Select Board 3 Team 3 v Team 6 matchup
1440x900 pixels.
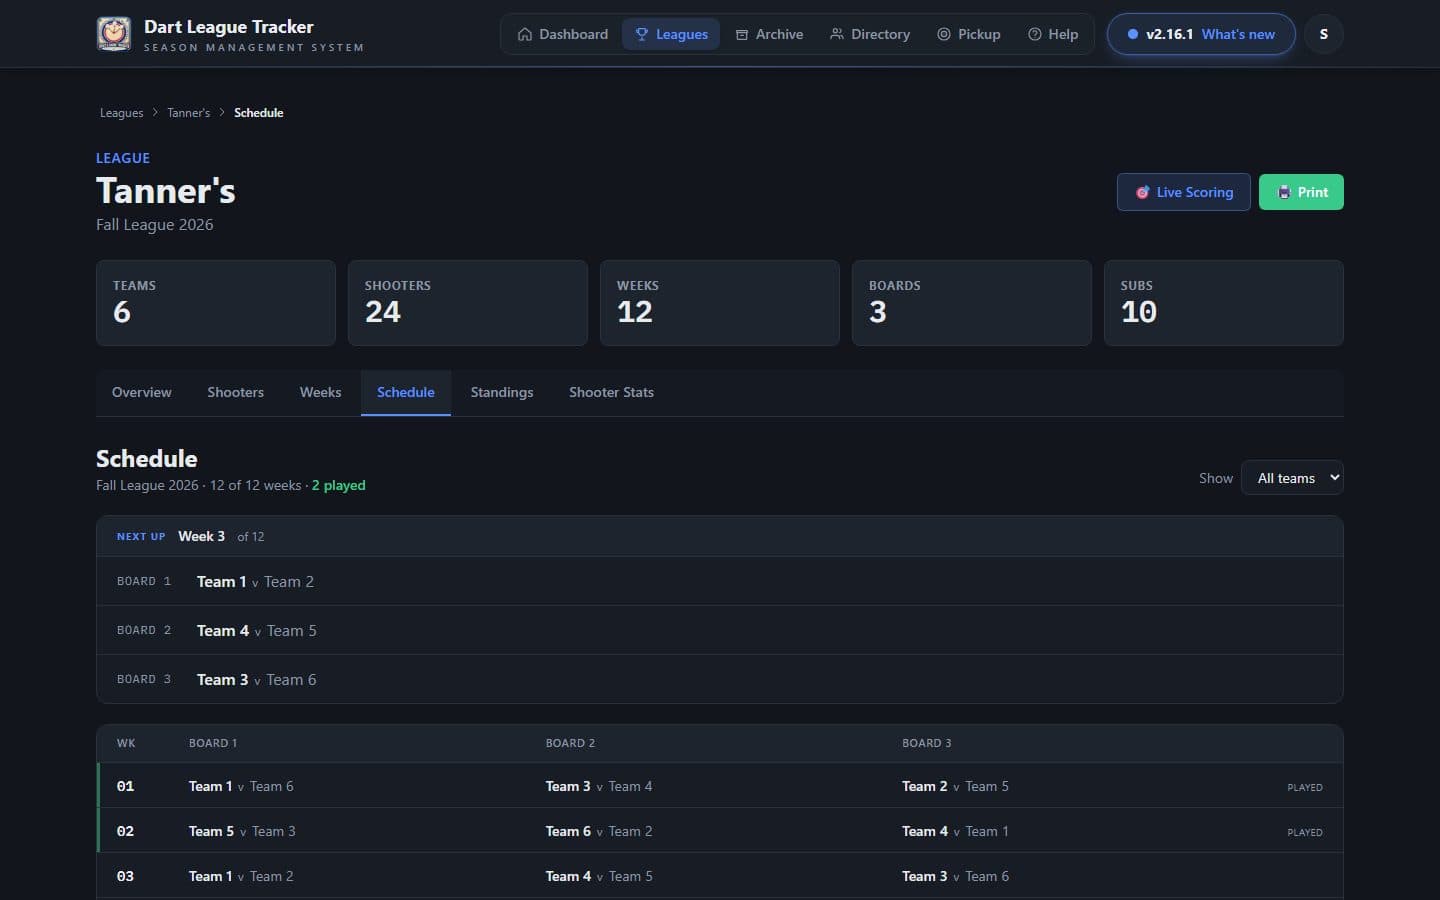pos(719,679)
